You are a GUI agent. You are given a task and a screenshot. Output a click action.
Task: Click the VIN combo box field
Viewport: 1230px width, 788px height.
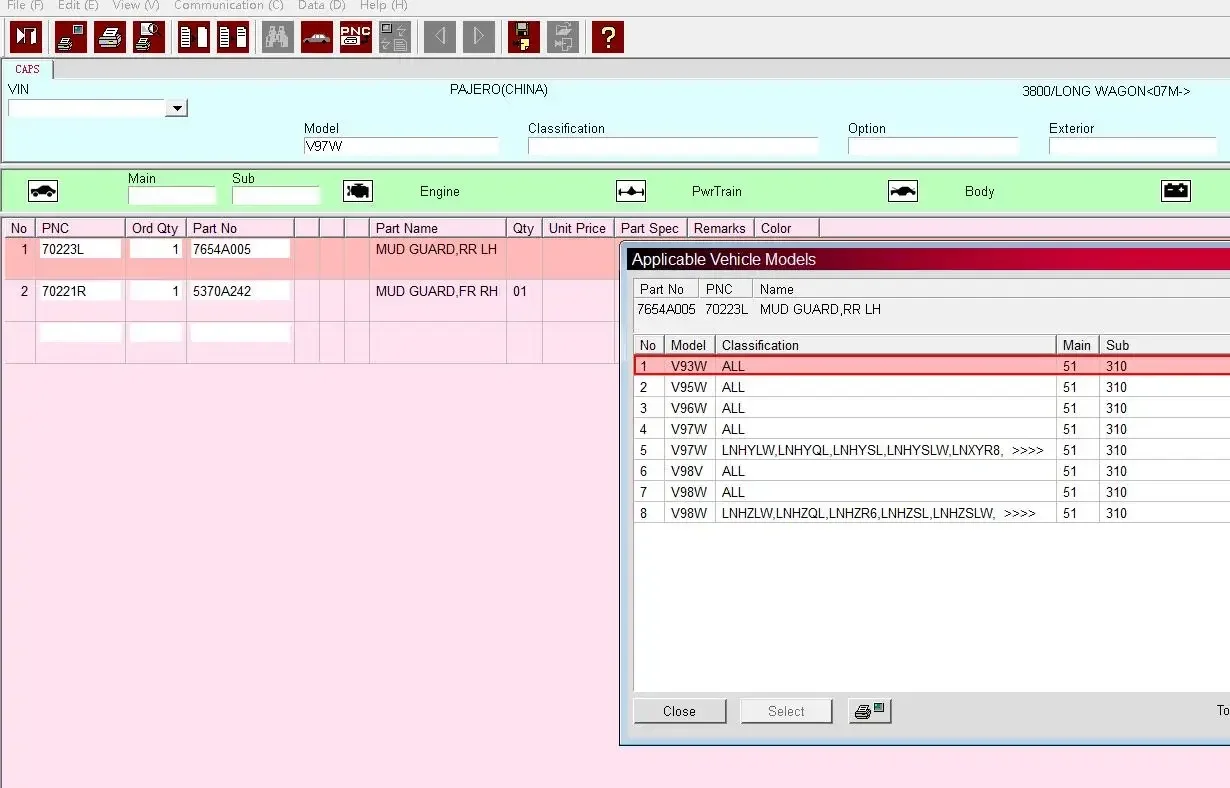(87, 108)
